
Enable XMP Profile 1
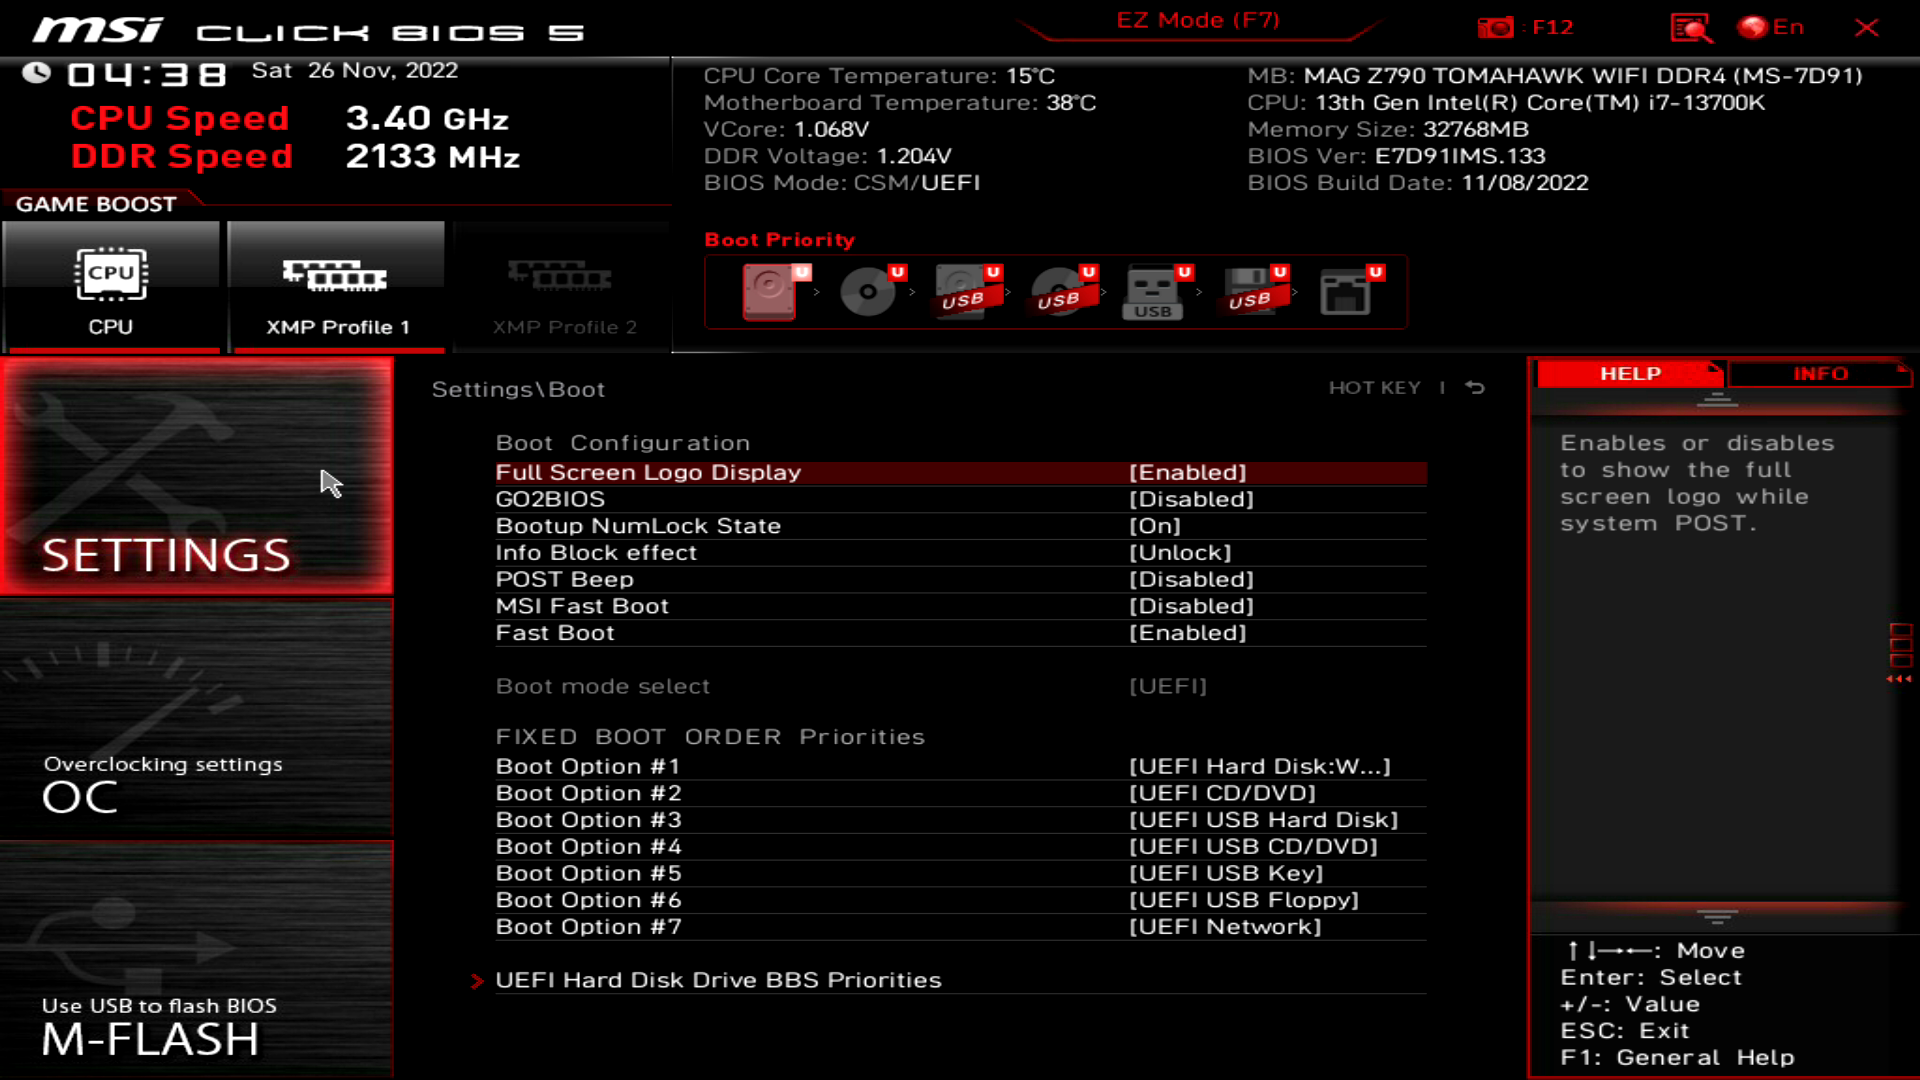[337, 287]
